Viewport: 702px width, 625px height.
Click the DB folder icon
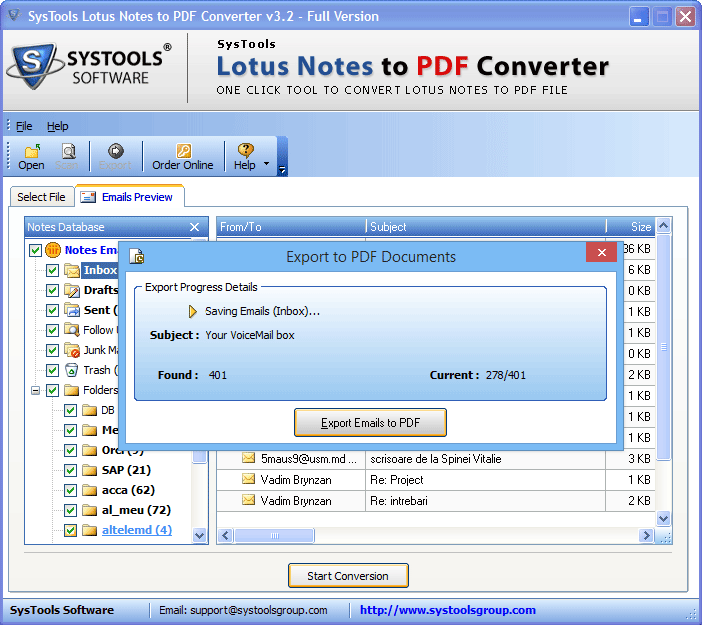[90, 410]
